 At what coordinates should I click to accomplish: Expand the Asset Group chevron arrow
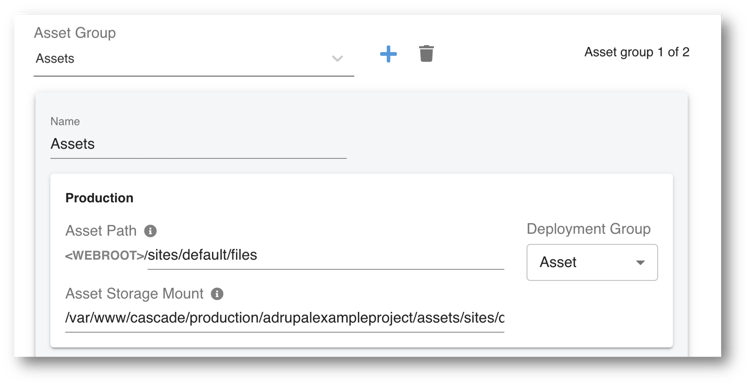(337, 58)
